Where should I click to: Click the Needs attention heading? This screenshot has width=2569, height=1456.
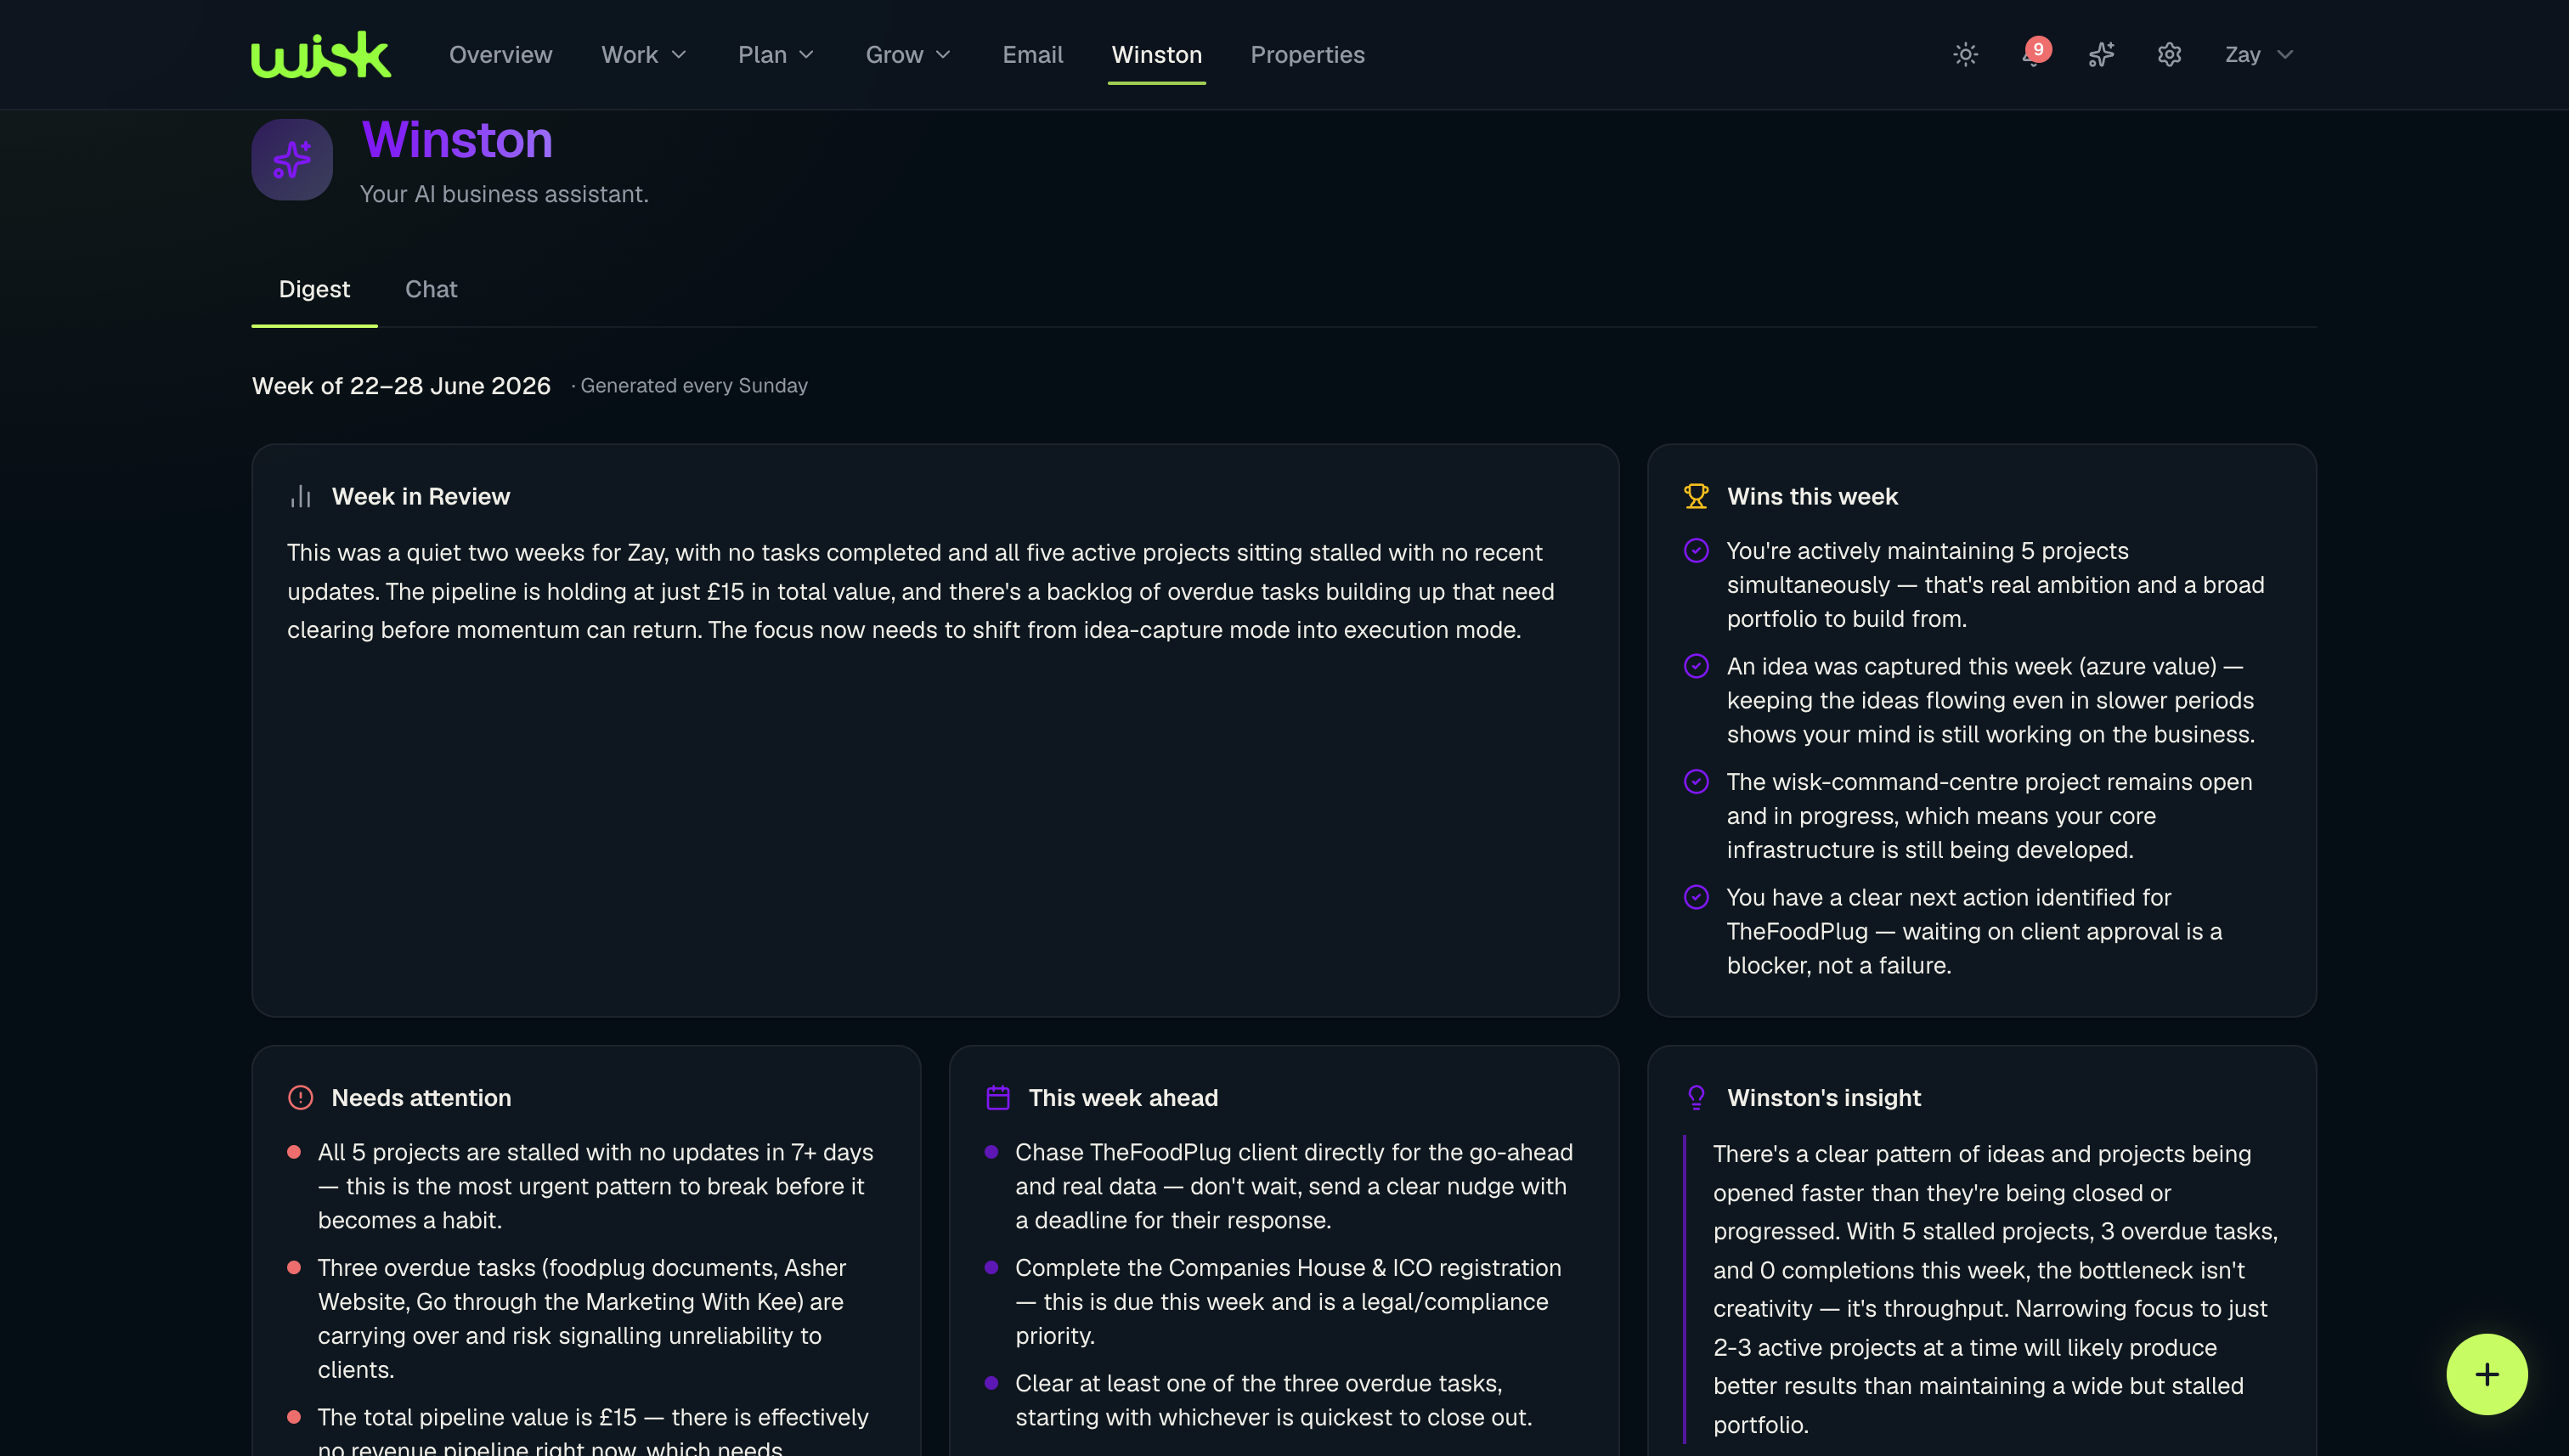(421, 1097)
